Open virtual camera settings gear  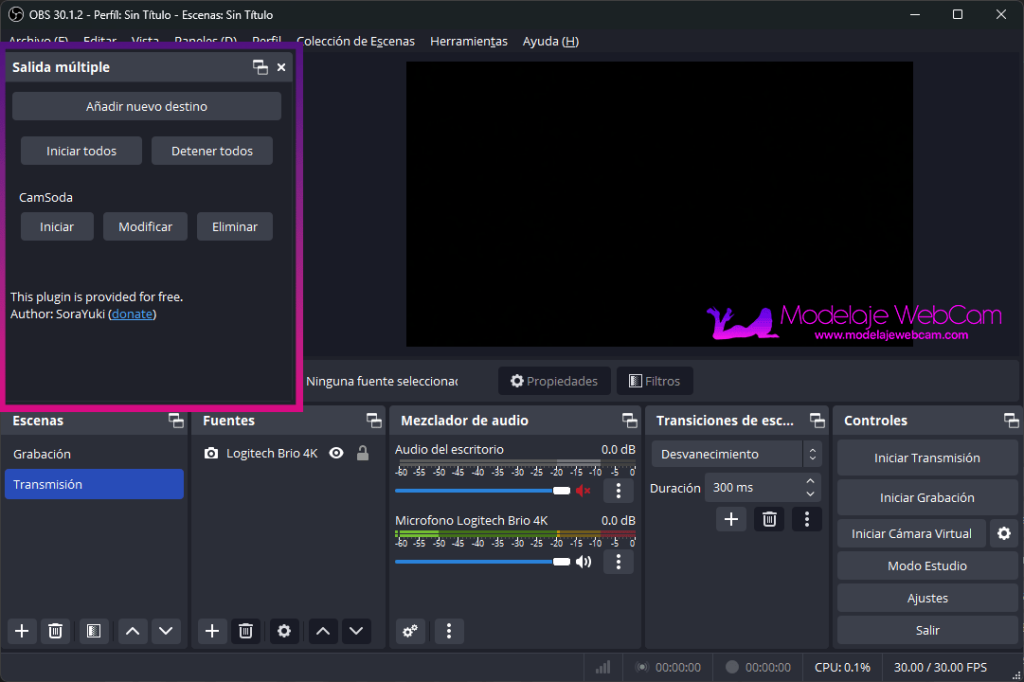click(1004, 534)
